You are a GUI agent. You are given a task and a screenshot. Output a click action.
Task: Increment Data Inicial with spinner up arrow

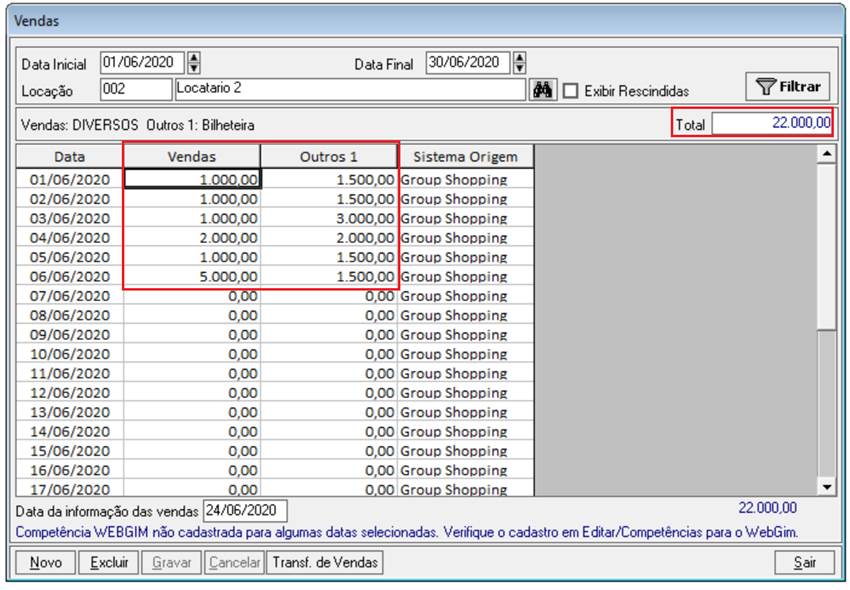point(194,57)
